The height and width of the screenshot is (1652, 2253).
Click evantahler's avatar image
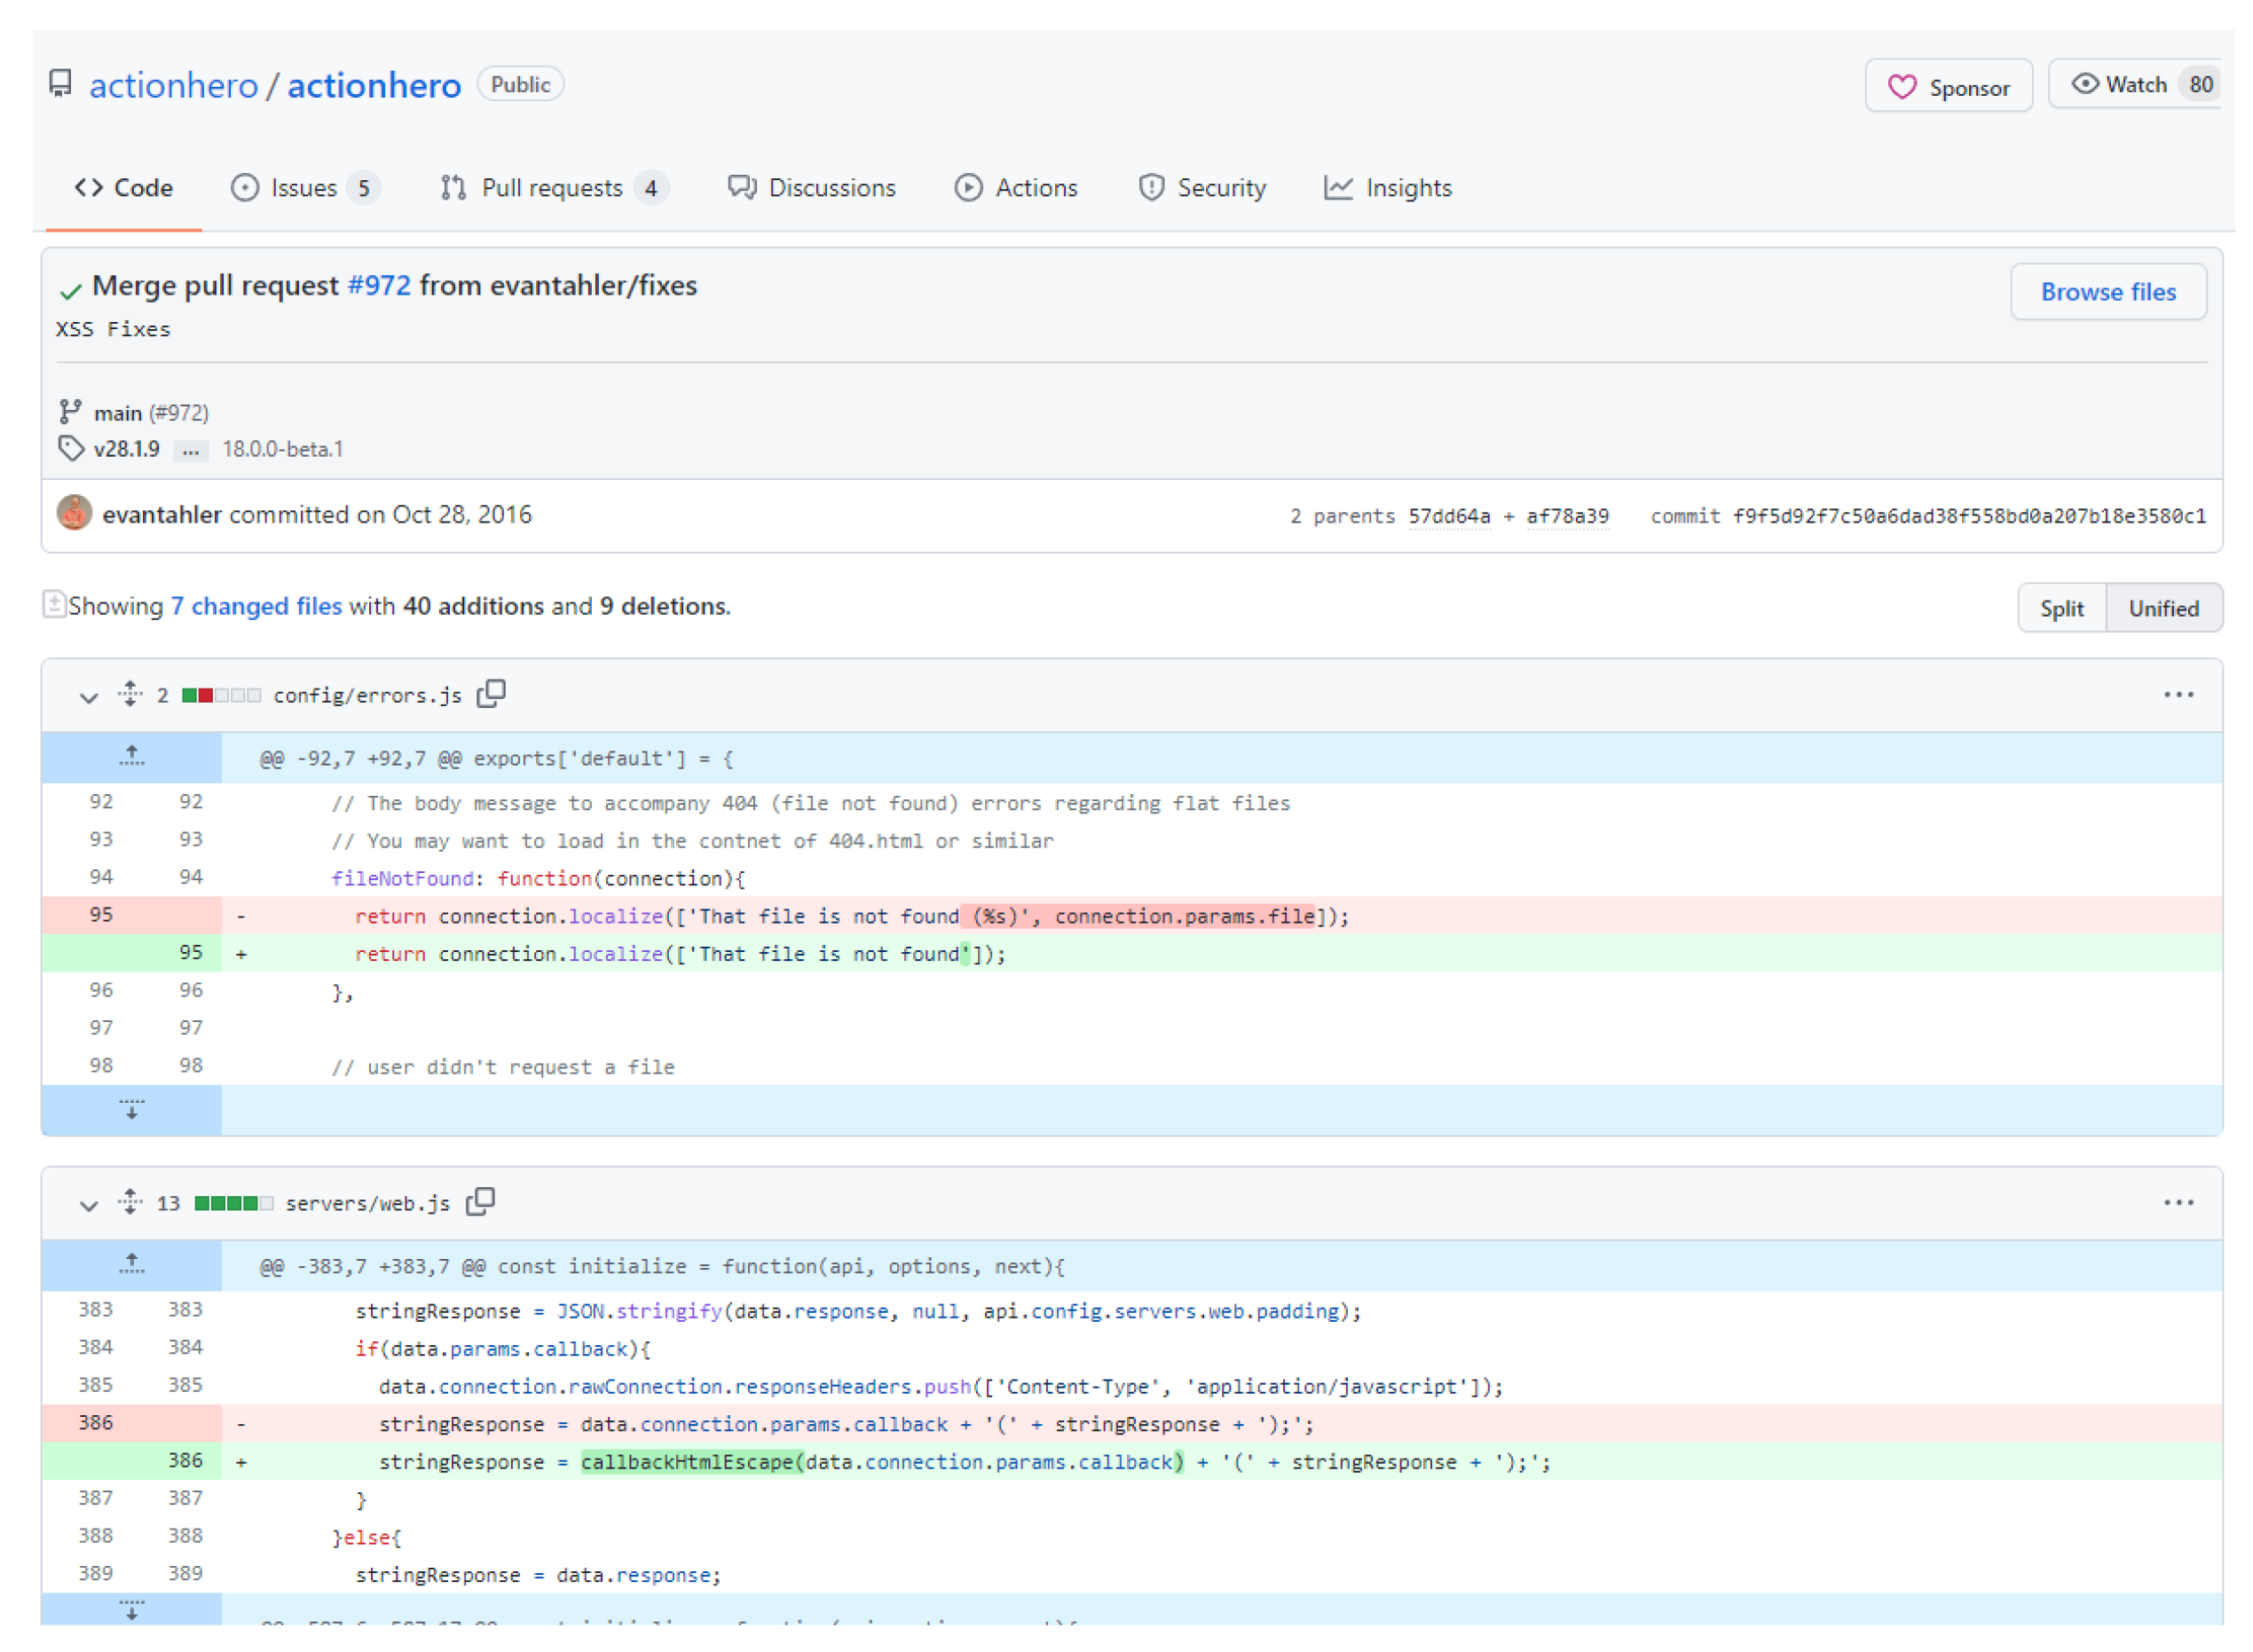click(x=74, y=513)
